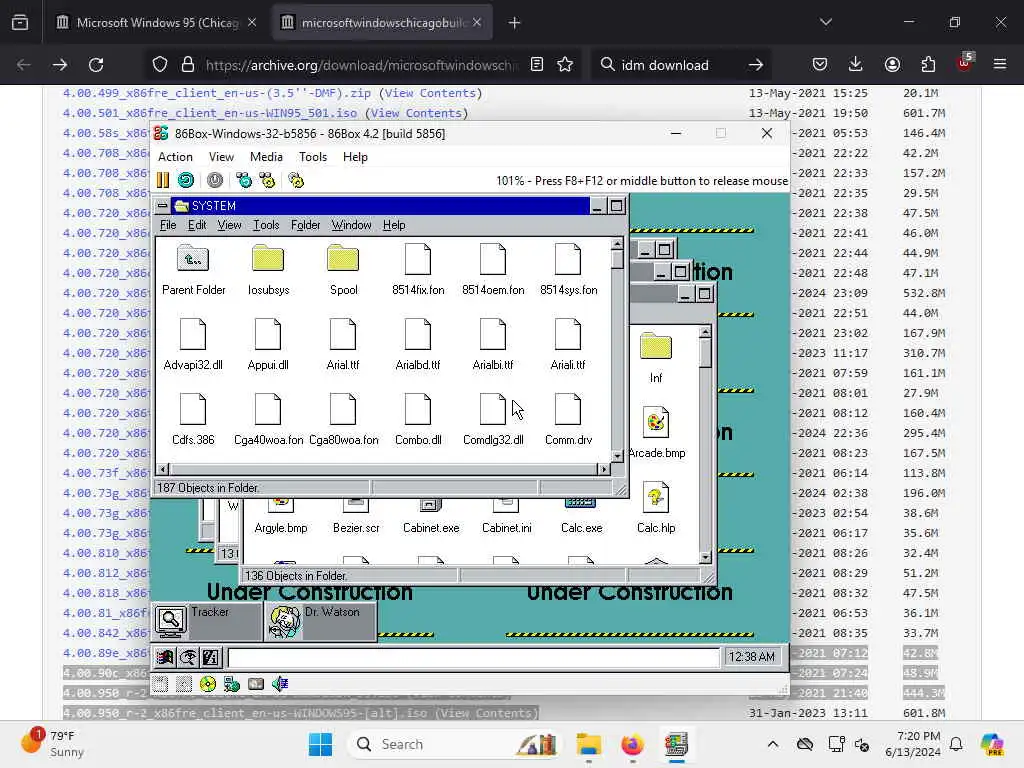
Task: Click the Find eye icon in Chicago taskbar
Action: coord(188,657)
